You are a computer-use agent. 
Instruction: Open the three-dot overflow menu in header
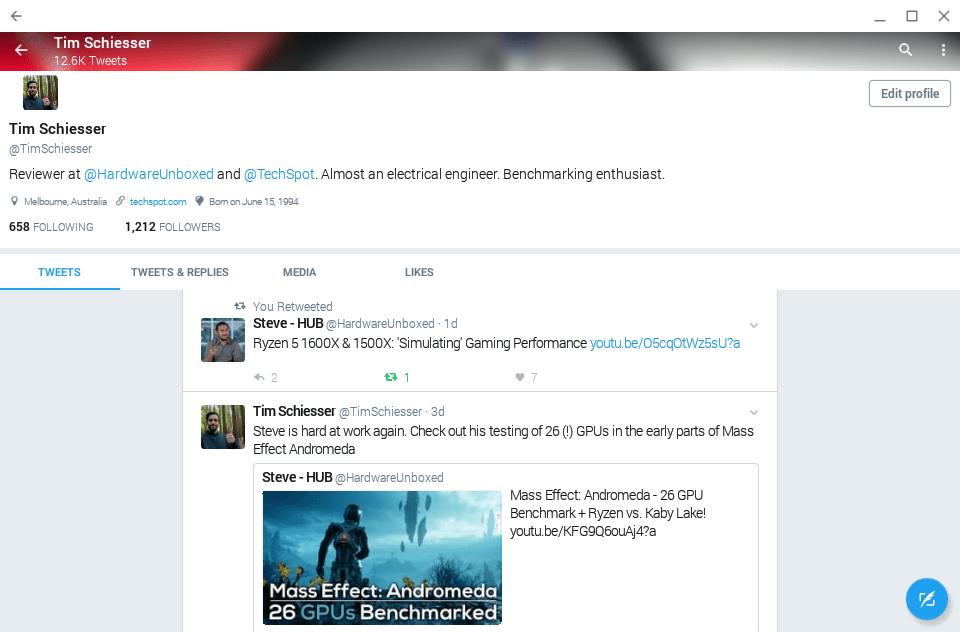[943, 50]
